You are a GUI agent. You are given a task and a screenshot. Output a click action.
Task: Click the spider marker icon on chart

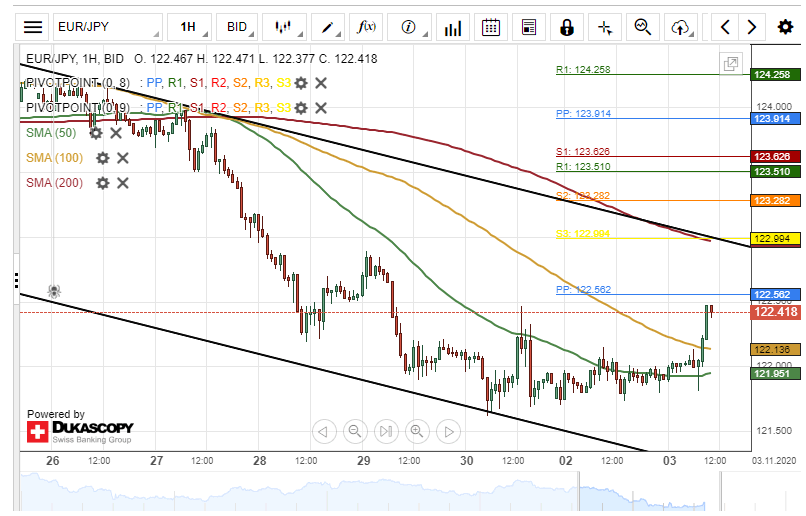(54, 291)
